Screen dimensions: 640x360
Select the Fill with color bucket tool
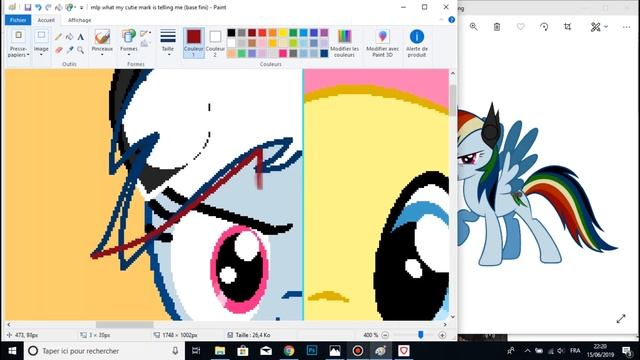[x=69, y=37]
